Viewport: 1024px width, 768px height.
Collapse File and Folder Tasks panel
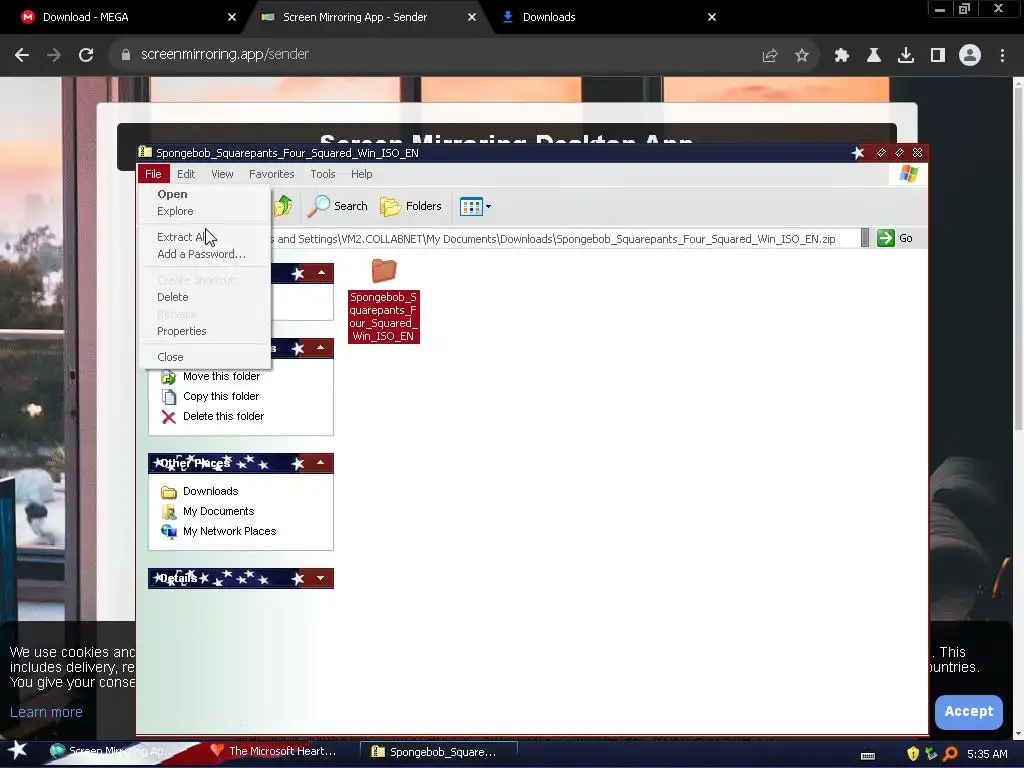coord(321,348)
